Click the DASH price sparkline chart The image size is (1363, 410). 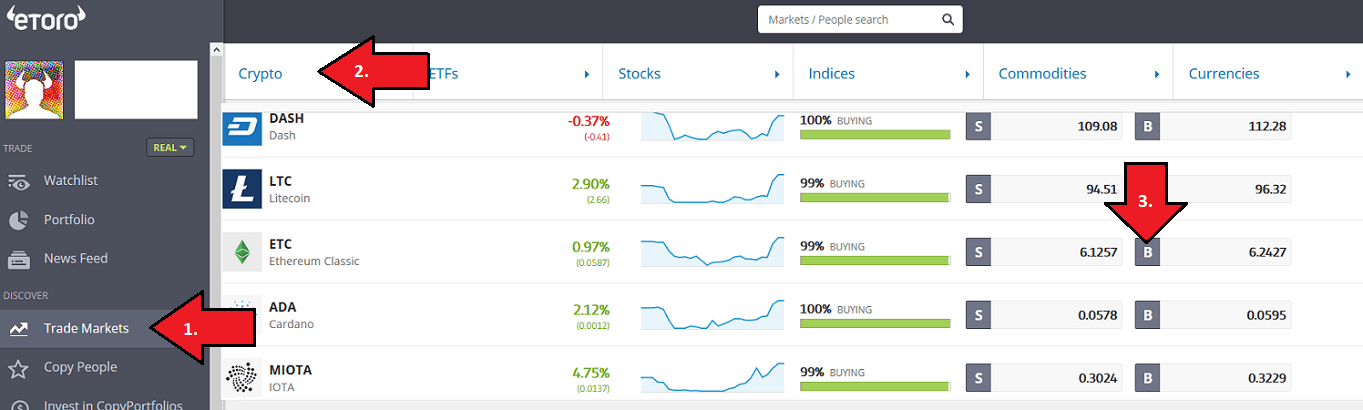tap(711, 127)
